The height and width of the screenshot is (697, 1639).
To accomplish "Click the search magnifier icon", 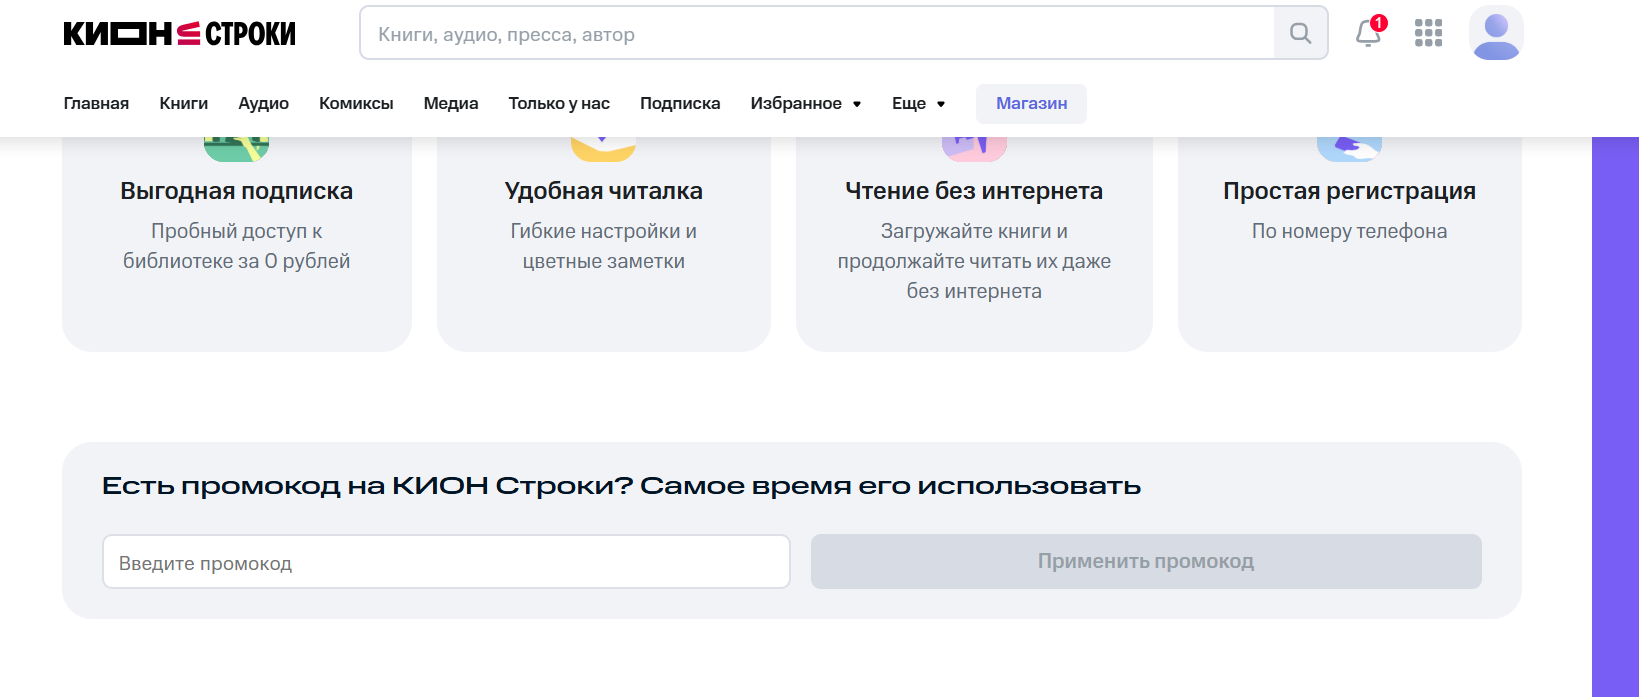I will (x=1300, y=33).
